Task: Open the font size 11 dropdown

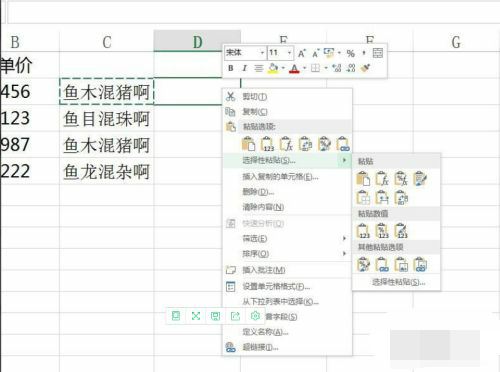Action: pos(289,53)
